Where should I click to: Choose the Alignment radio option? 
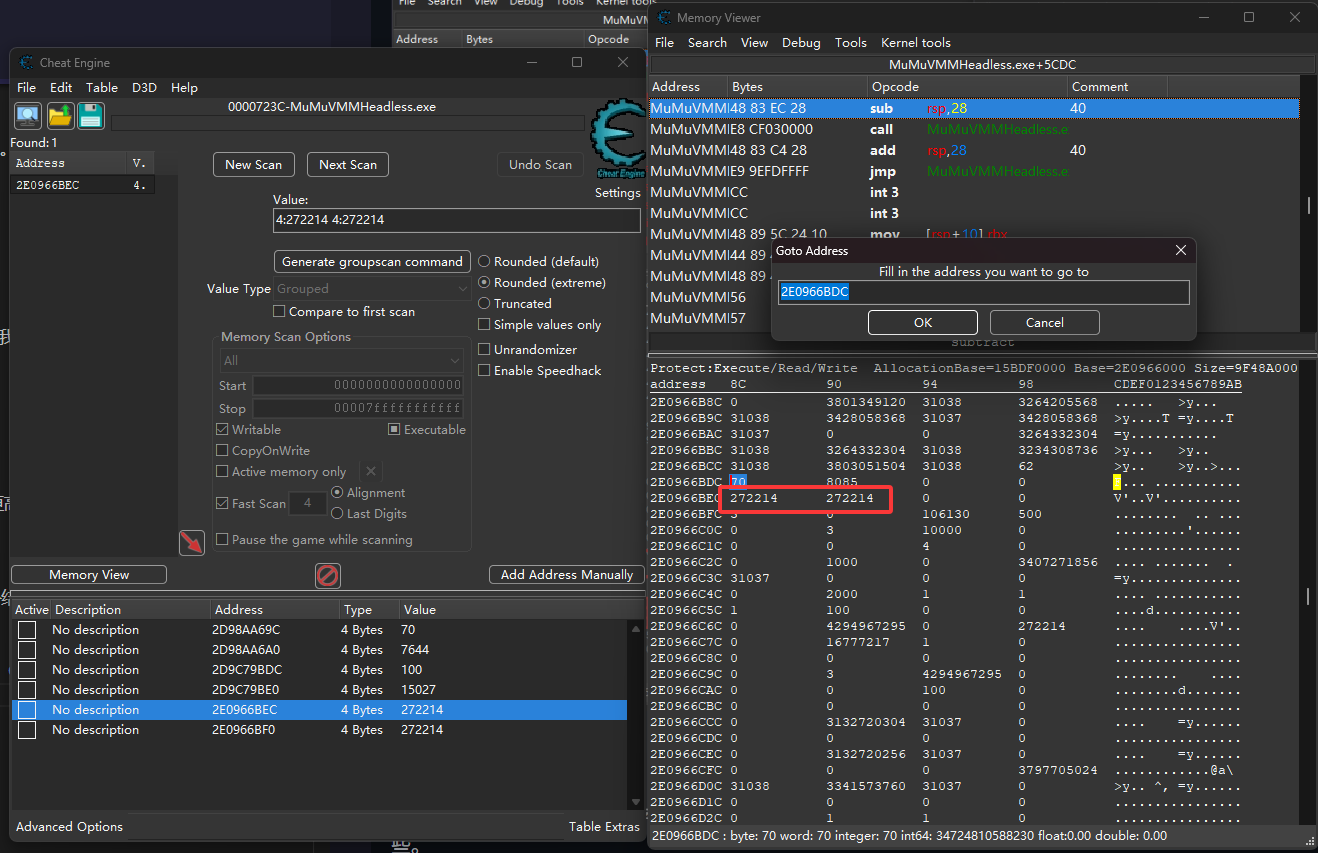click(x=337, y=493)
